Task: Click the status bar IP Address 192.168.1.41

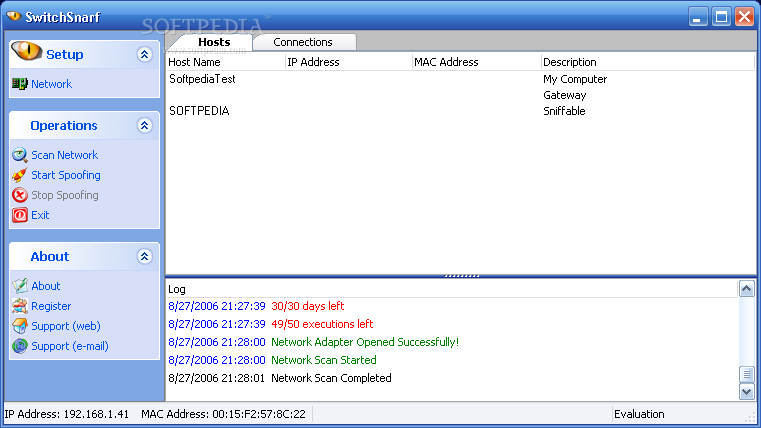Action: pos(66,414)
